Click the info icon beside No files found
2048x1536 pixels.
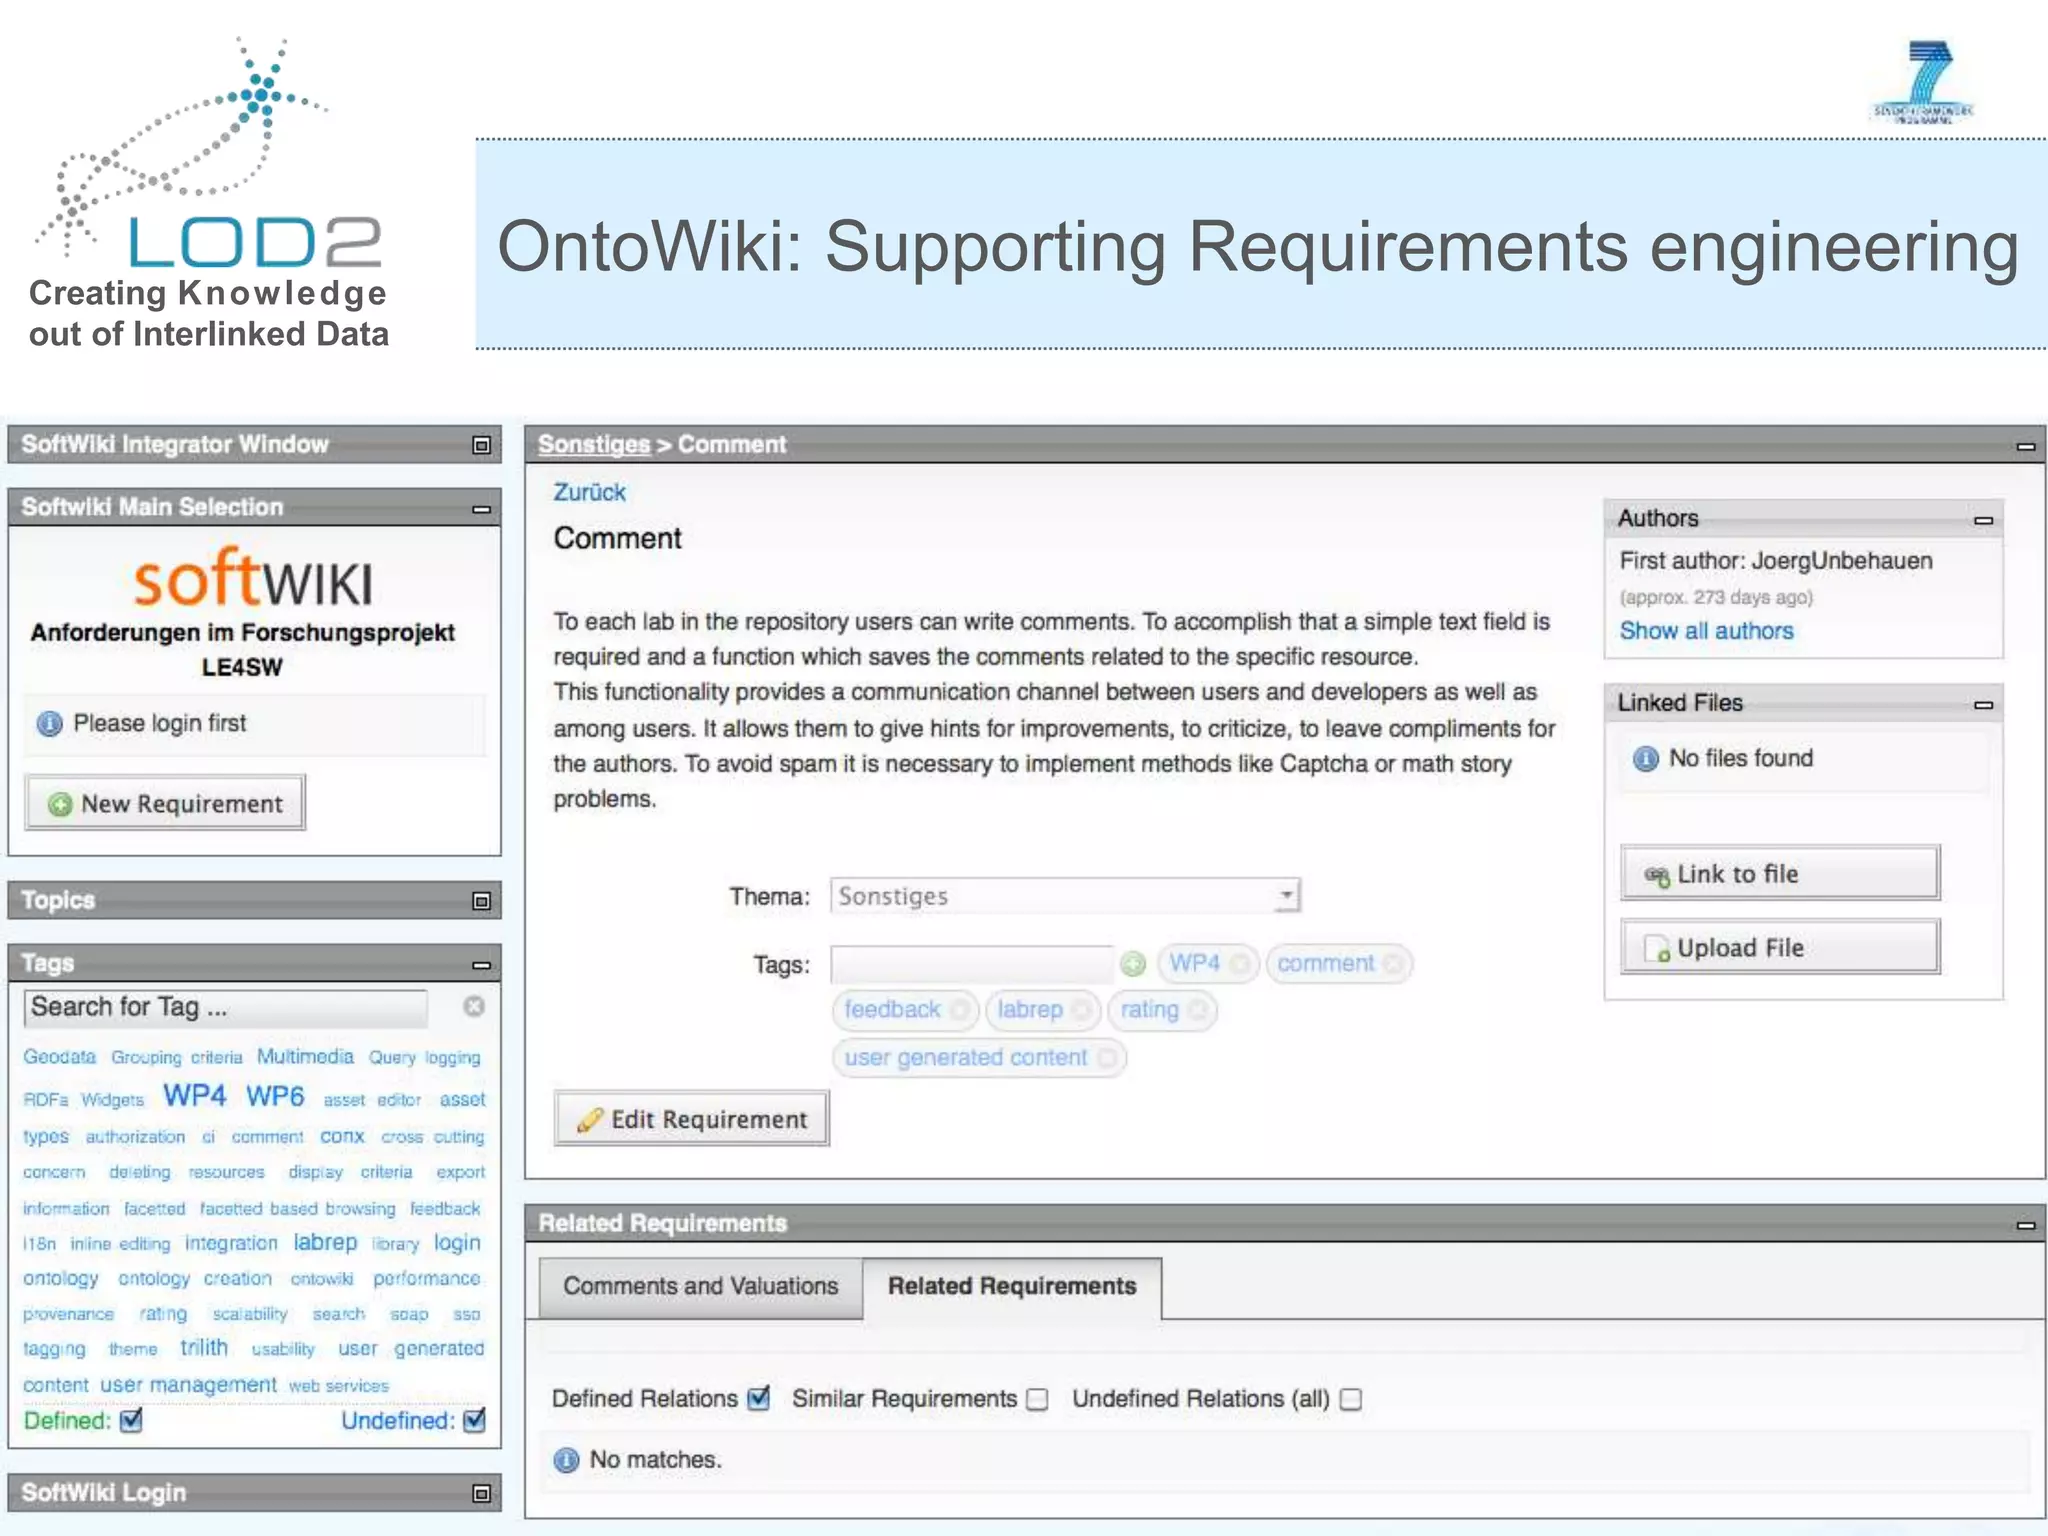(x=1645, y=759)
